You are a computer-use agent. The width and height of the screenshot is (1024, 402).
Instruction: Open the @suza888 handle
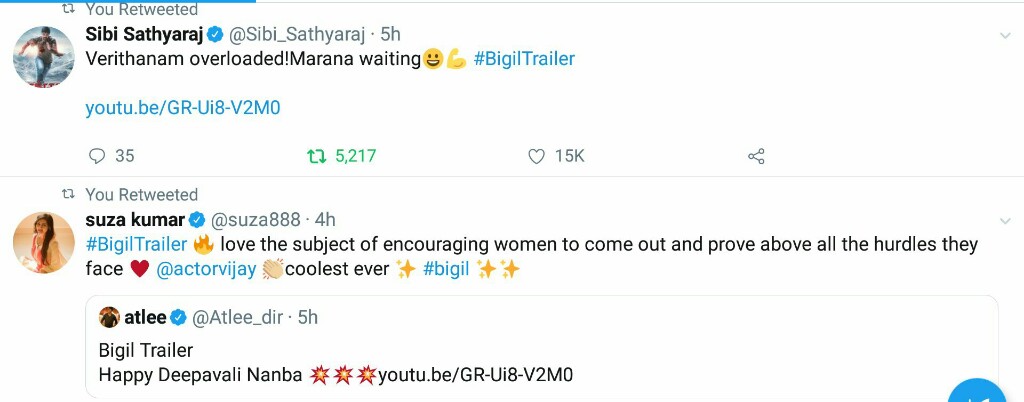click(x=259, y=219)
